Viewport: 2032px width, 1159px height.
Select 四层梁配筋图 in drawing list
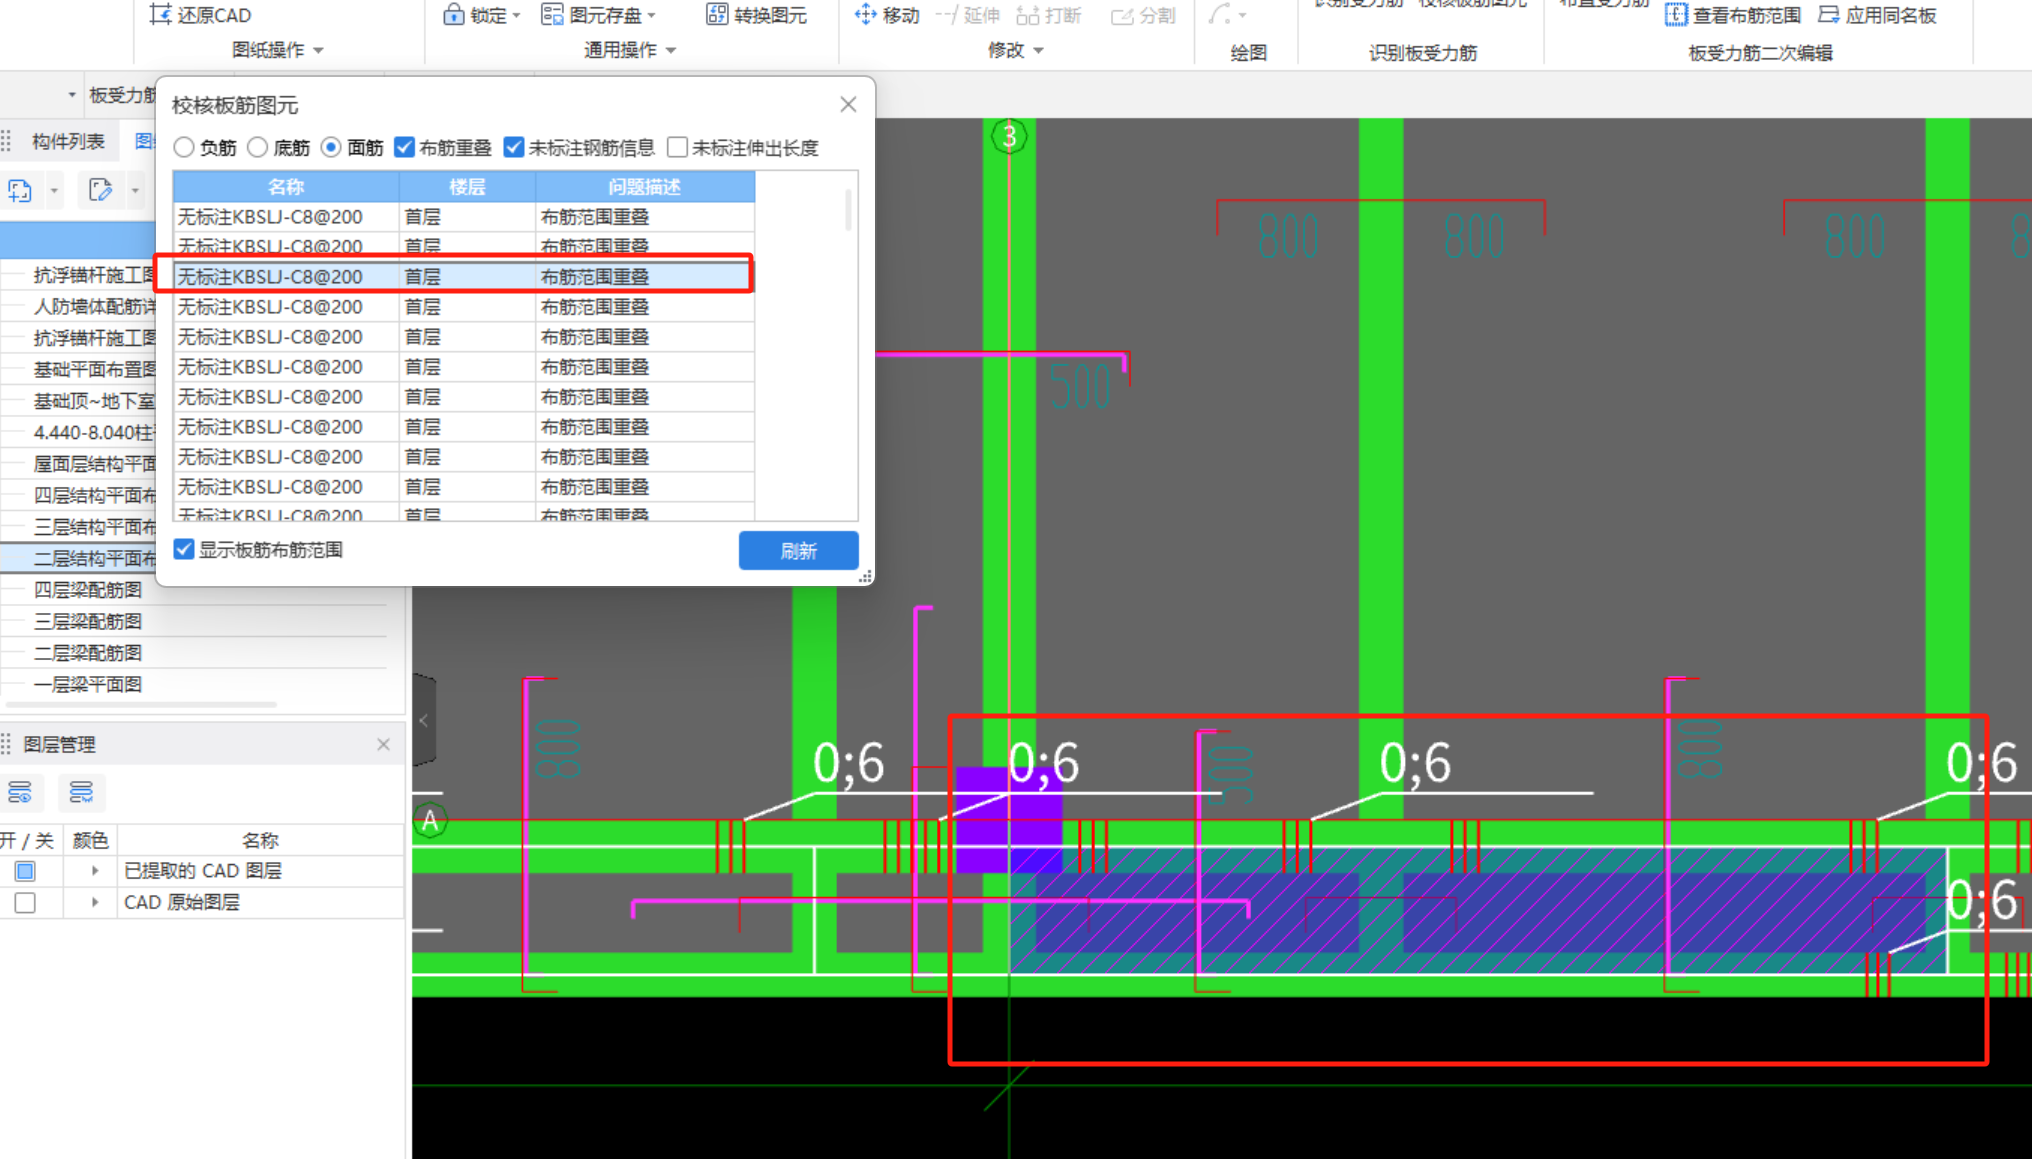(x=88, y=590)
